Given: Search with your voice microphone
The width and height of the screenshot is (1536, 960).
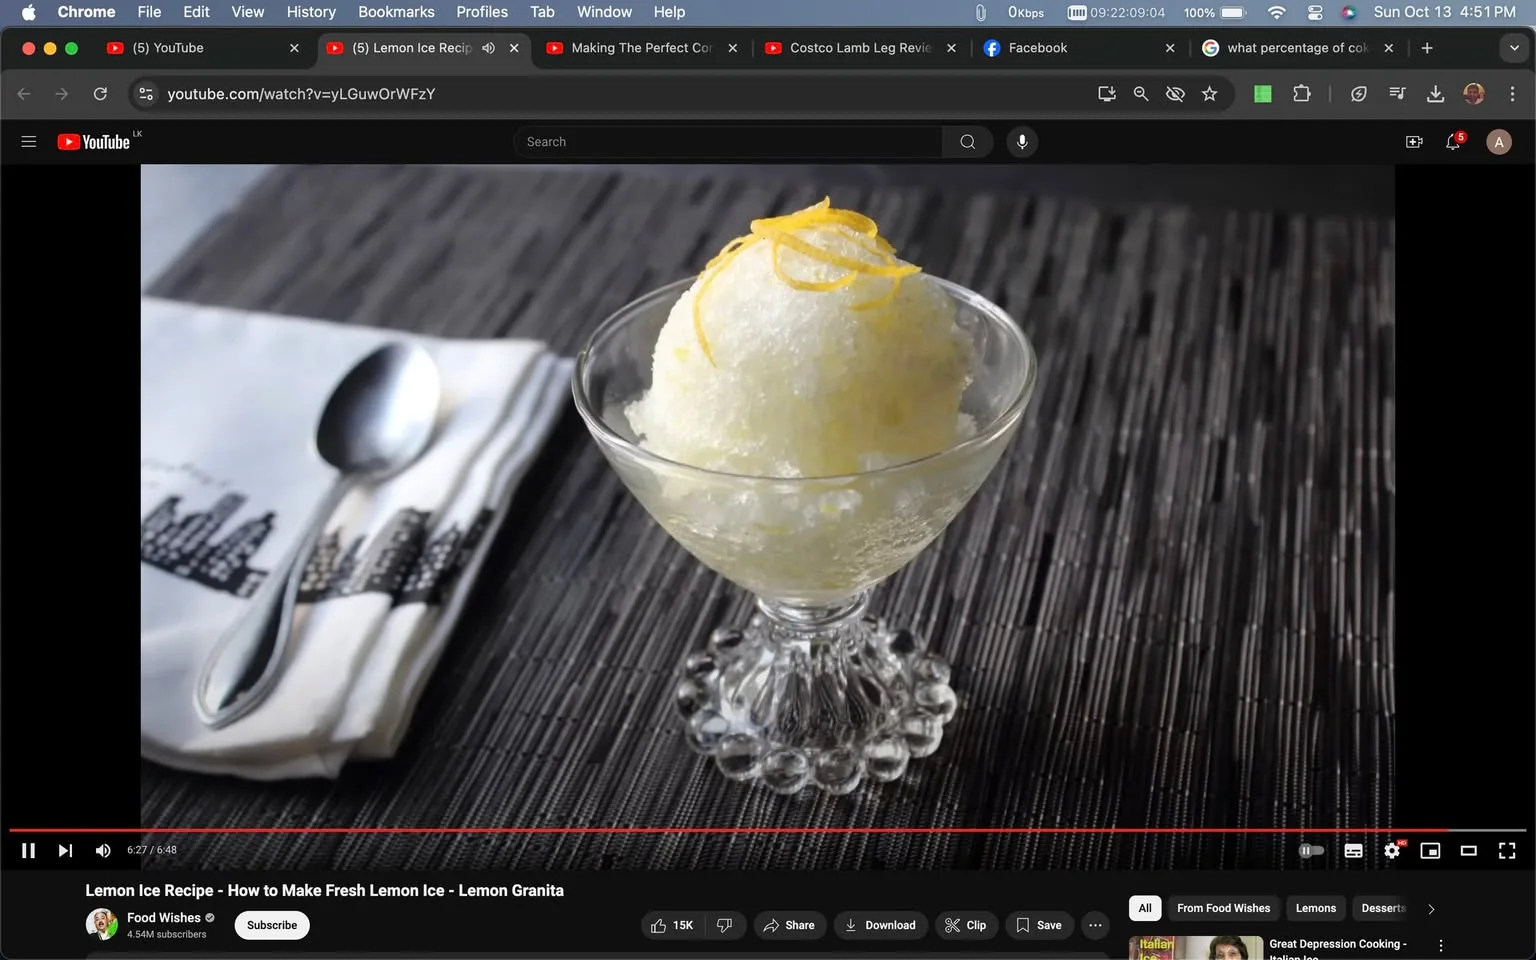Looking at the screenshot, I should pos(1022,142).
